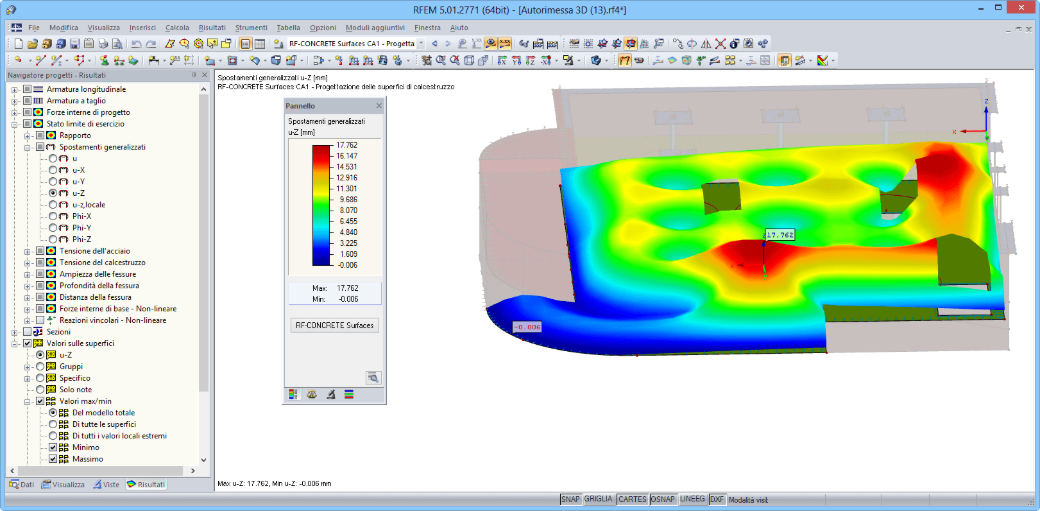Viewport: 1040px width, 511px height.
Task: Click the color spectrum icon at toolbar end
Action: pyautogui.click(x=822, y=61)
